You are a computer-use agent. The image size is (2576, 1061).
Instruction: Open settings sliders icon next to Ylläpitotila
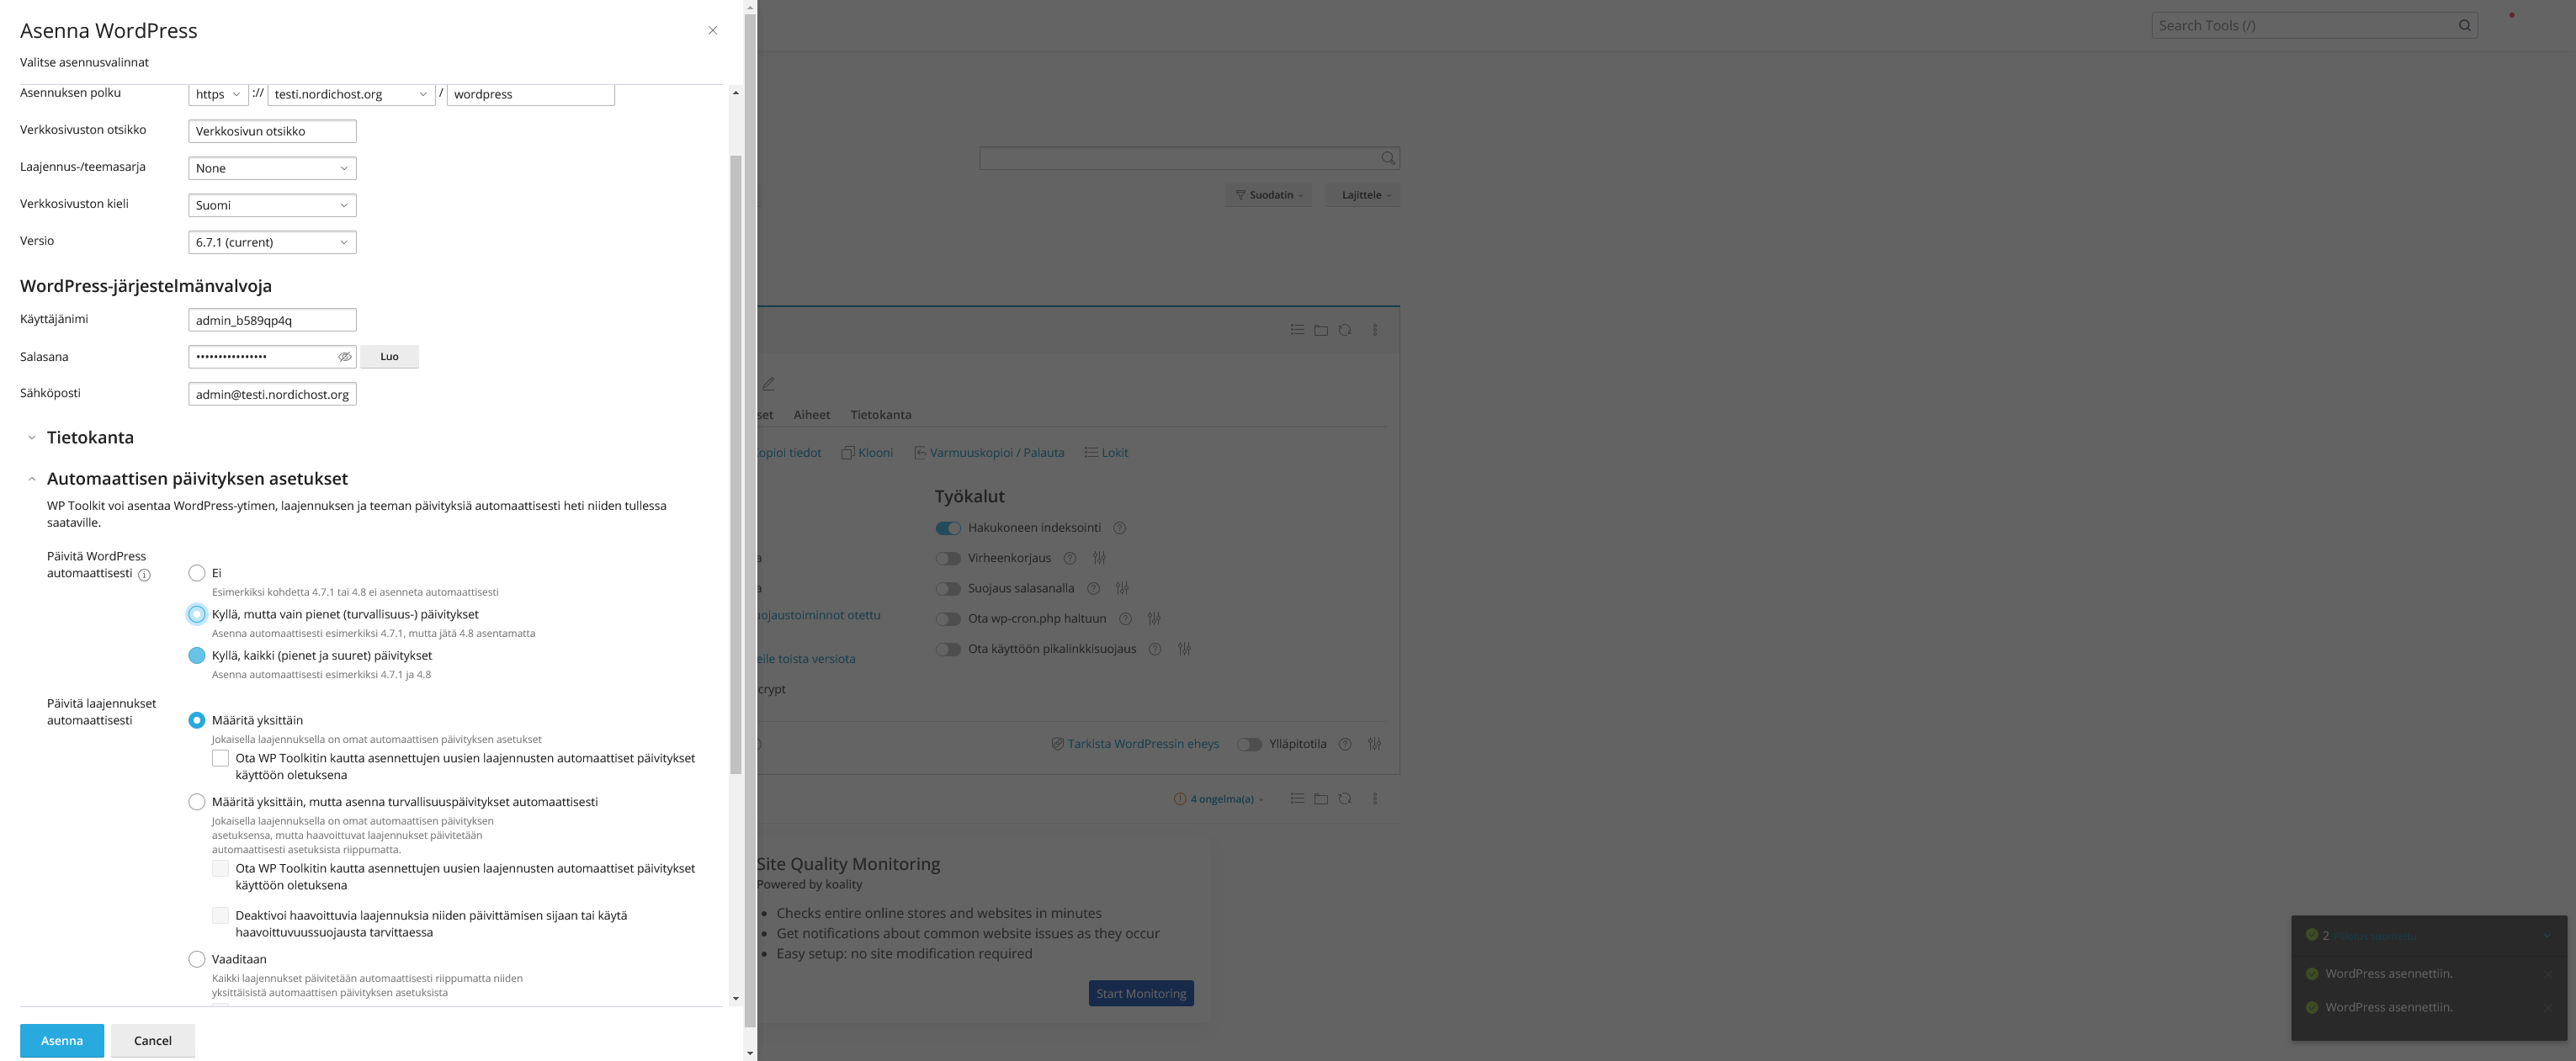click(1375, 744)
